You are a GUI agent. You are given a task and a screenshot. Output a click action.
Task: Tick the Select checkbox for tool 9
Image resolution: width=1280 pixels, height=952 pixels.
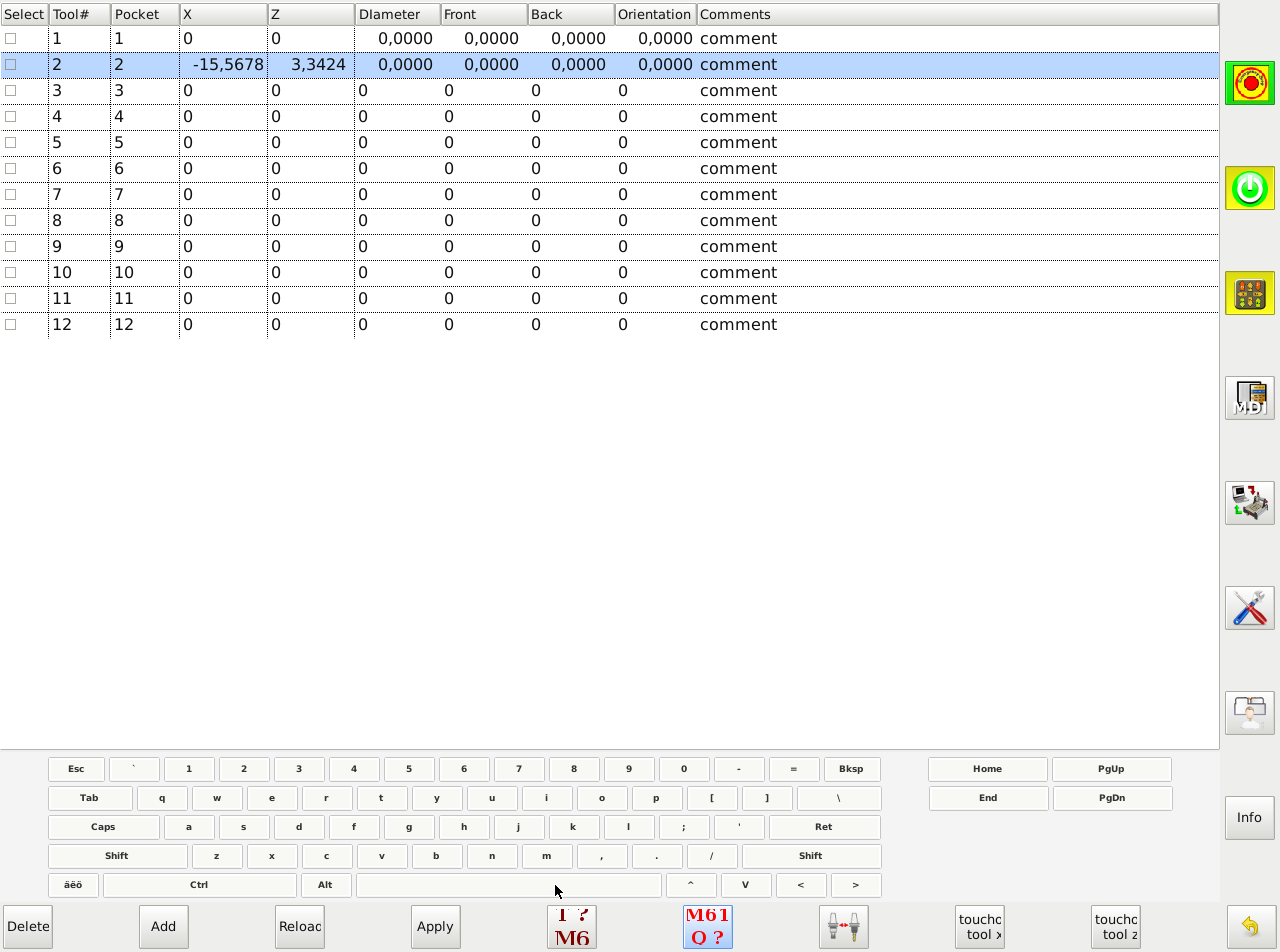[x=11, y=246]
